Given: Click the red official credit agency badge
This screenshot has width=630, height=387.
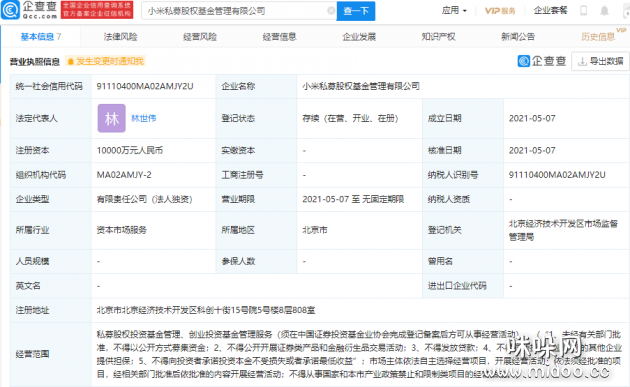Looking at the screenshot, I should (x=97, y=10).
